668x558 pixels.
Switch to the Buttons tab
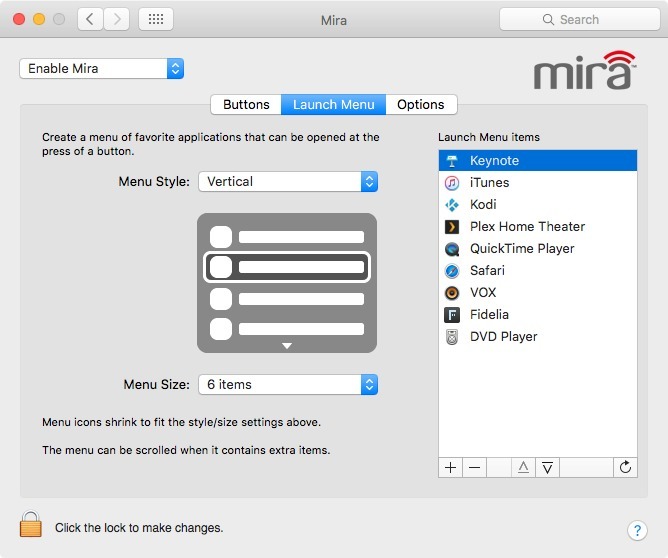246,105
